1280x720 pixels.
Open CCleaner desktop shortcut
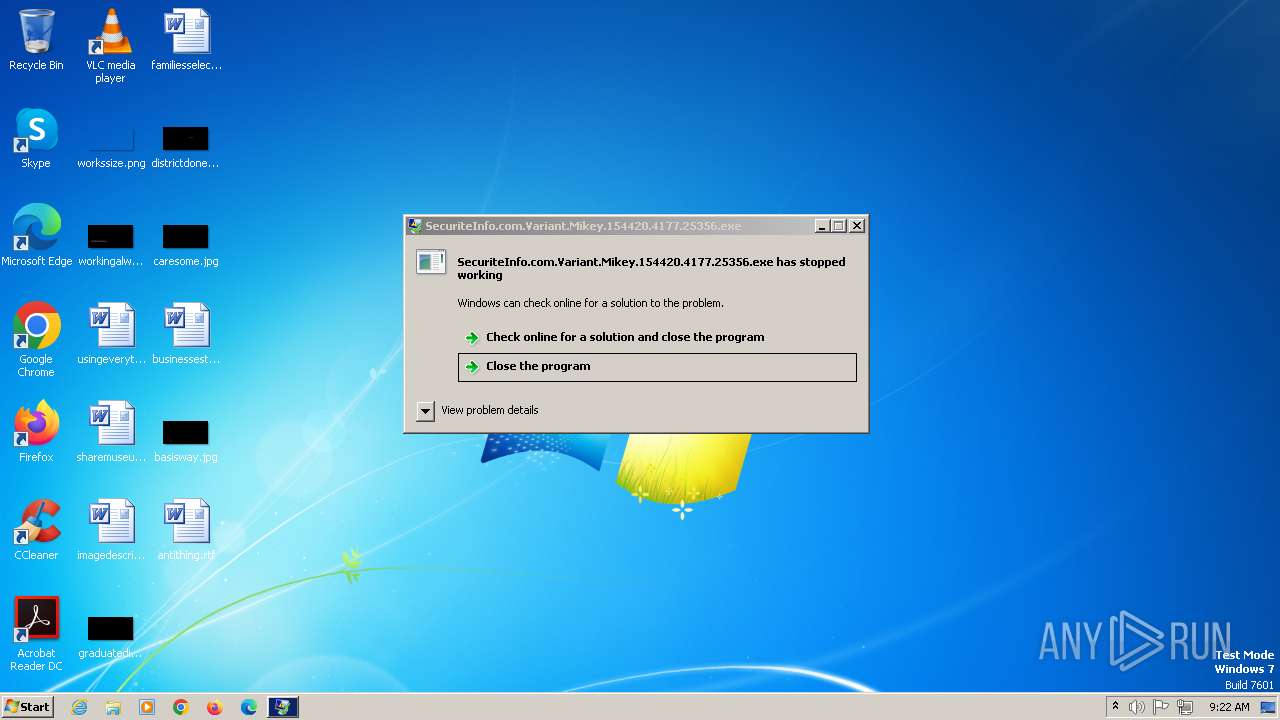click(36, 530)
